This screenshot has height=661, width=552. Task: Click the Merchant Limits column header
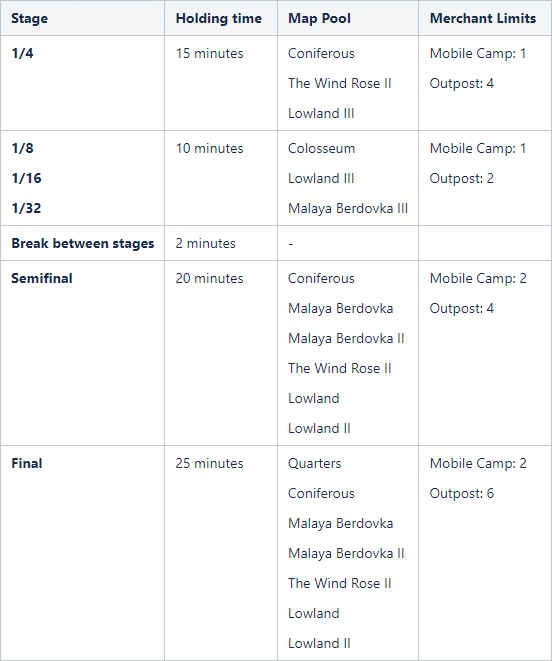point(483,19)
